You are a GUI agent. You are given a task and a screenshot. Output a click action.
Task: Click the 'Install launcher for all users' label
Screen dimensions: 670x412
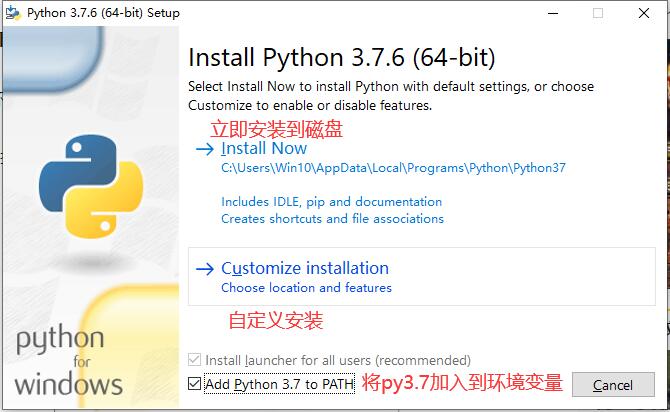(338, 360)
